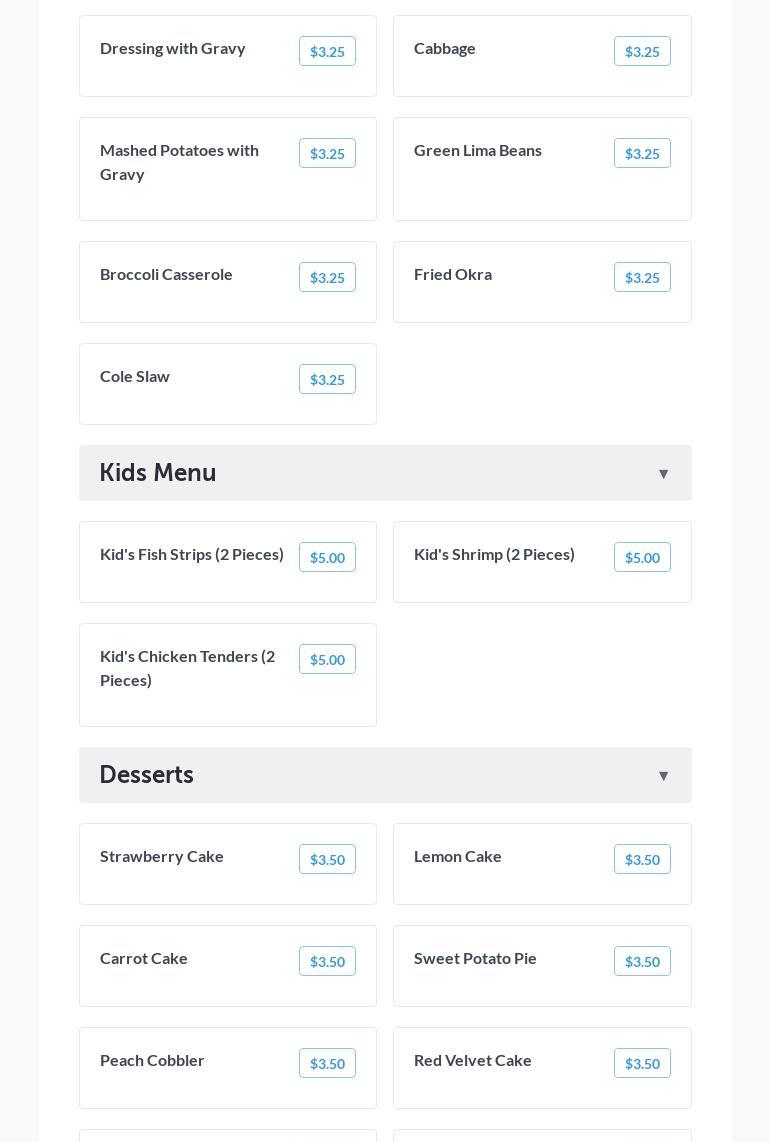Click Sweet Potato Pie price button
Viewport: 770px width, 1142px height.
(x=642, y=962)
